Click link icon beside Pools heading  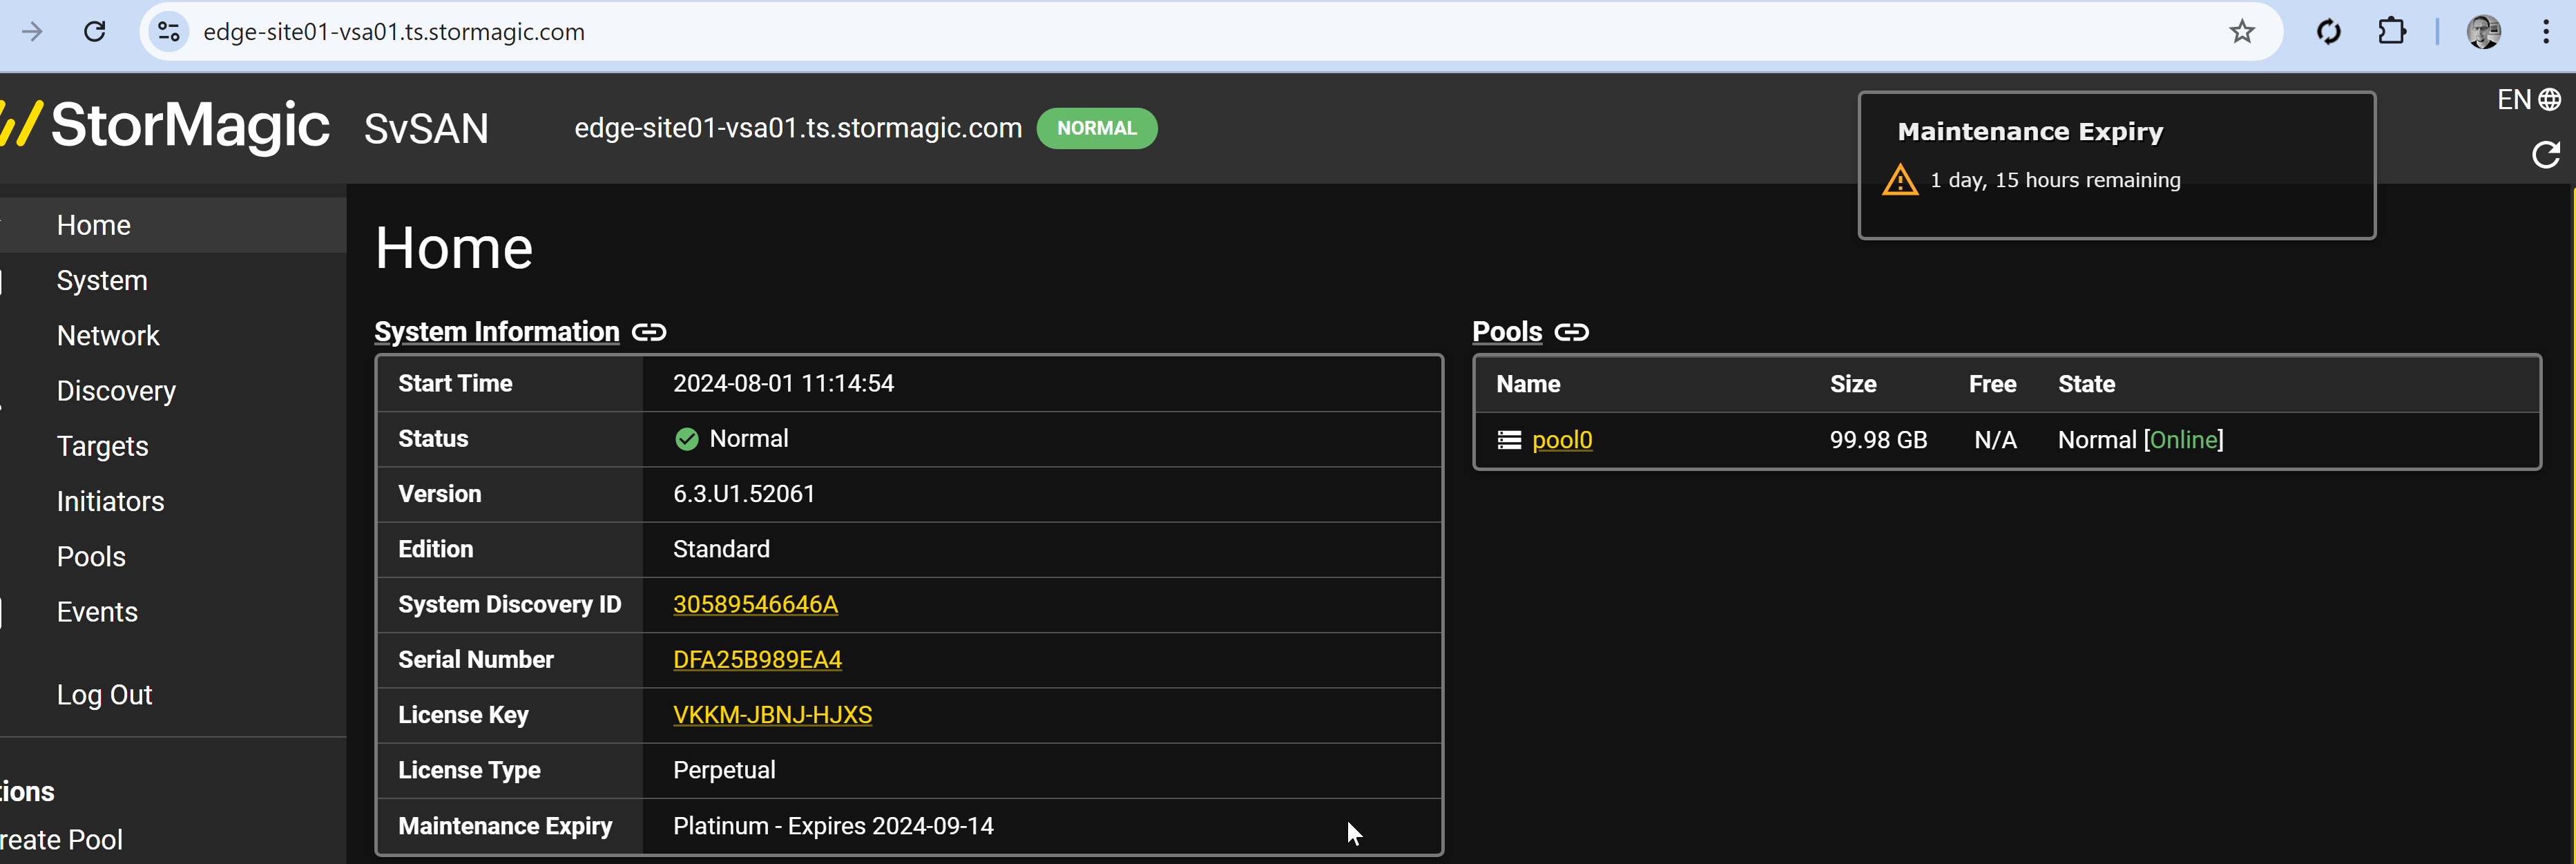click(1571, 332)
